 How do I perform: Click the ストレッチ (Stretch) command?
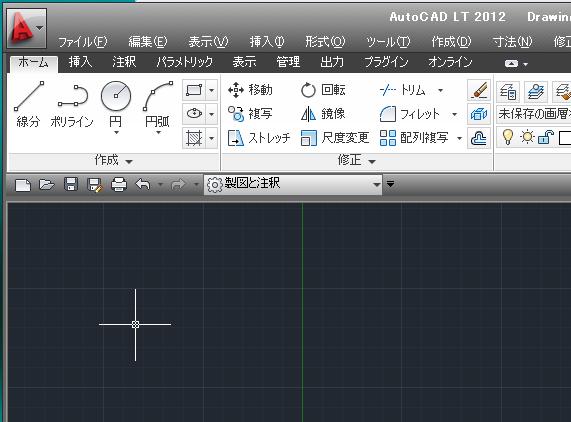click(x=259, y=138)
